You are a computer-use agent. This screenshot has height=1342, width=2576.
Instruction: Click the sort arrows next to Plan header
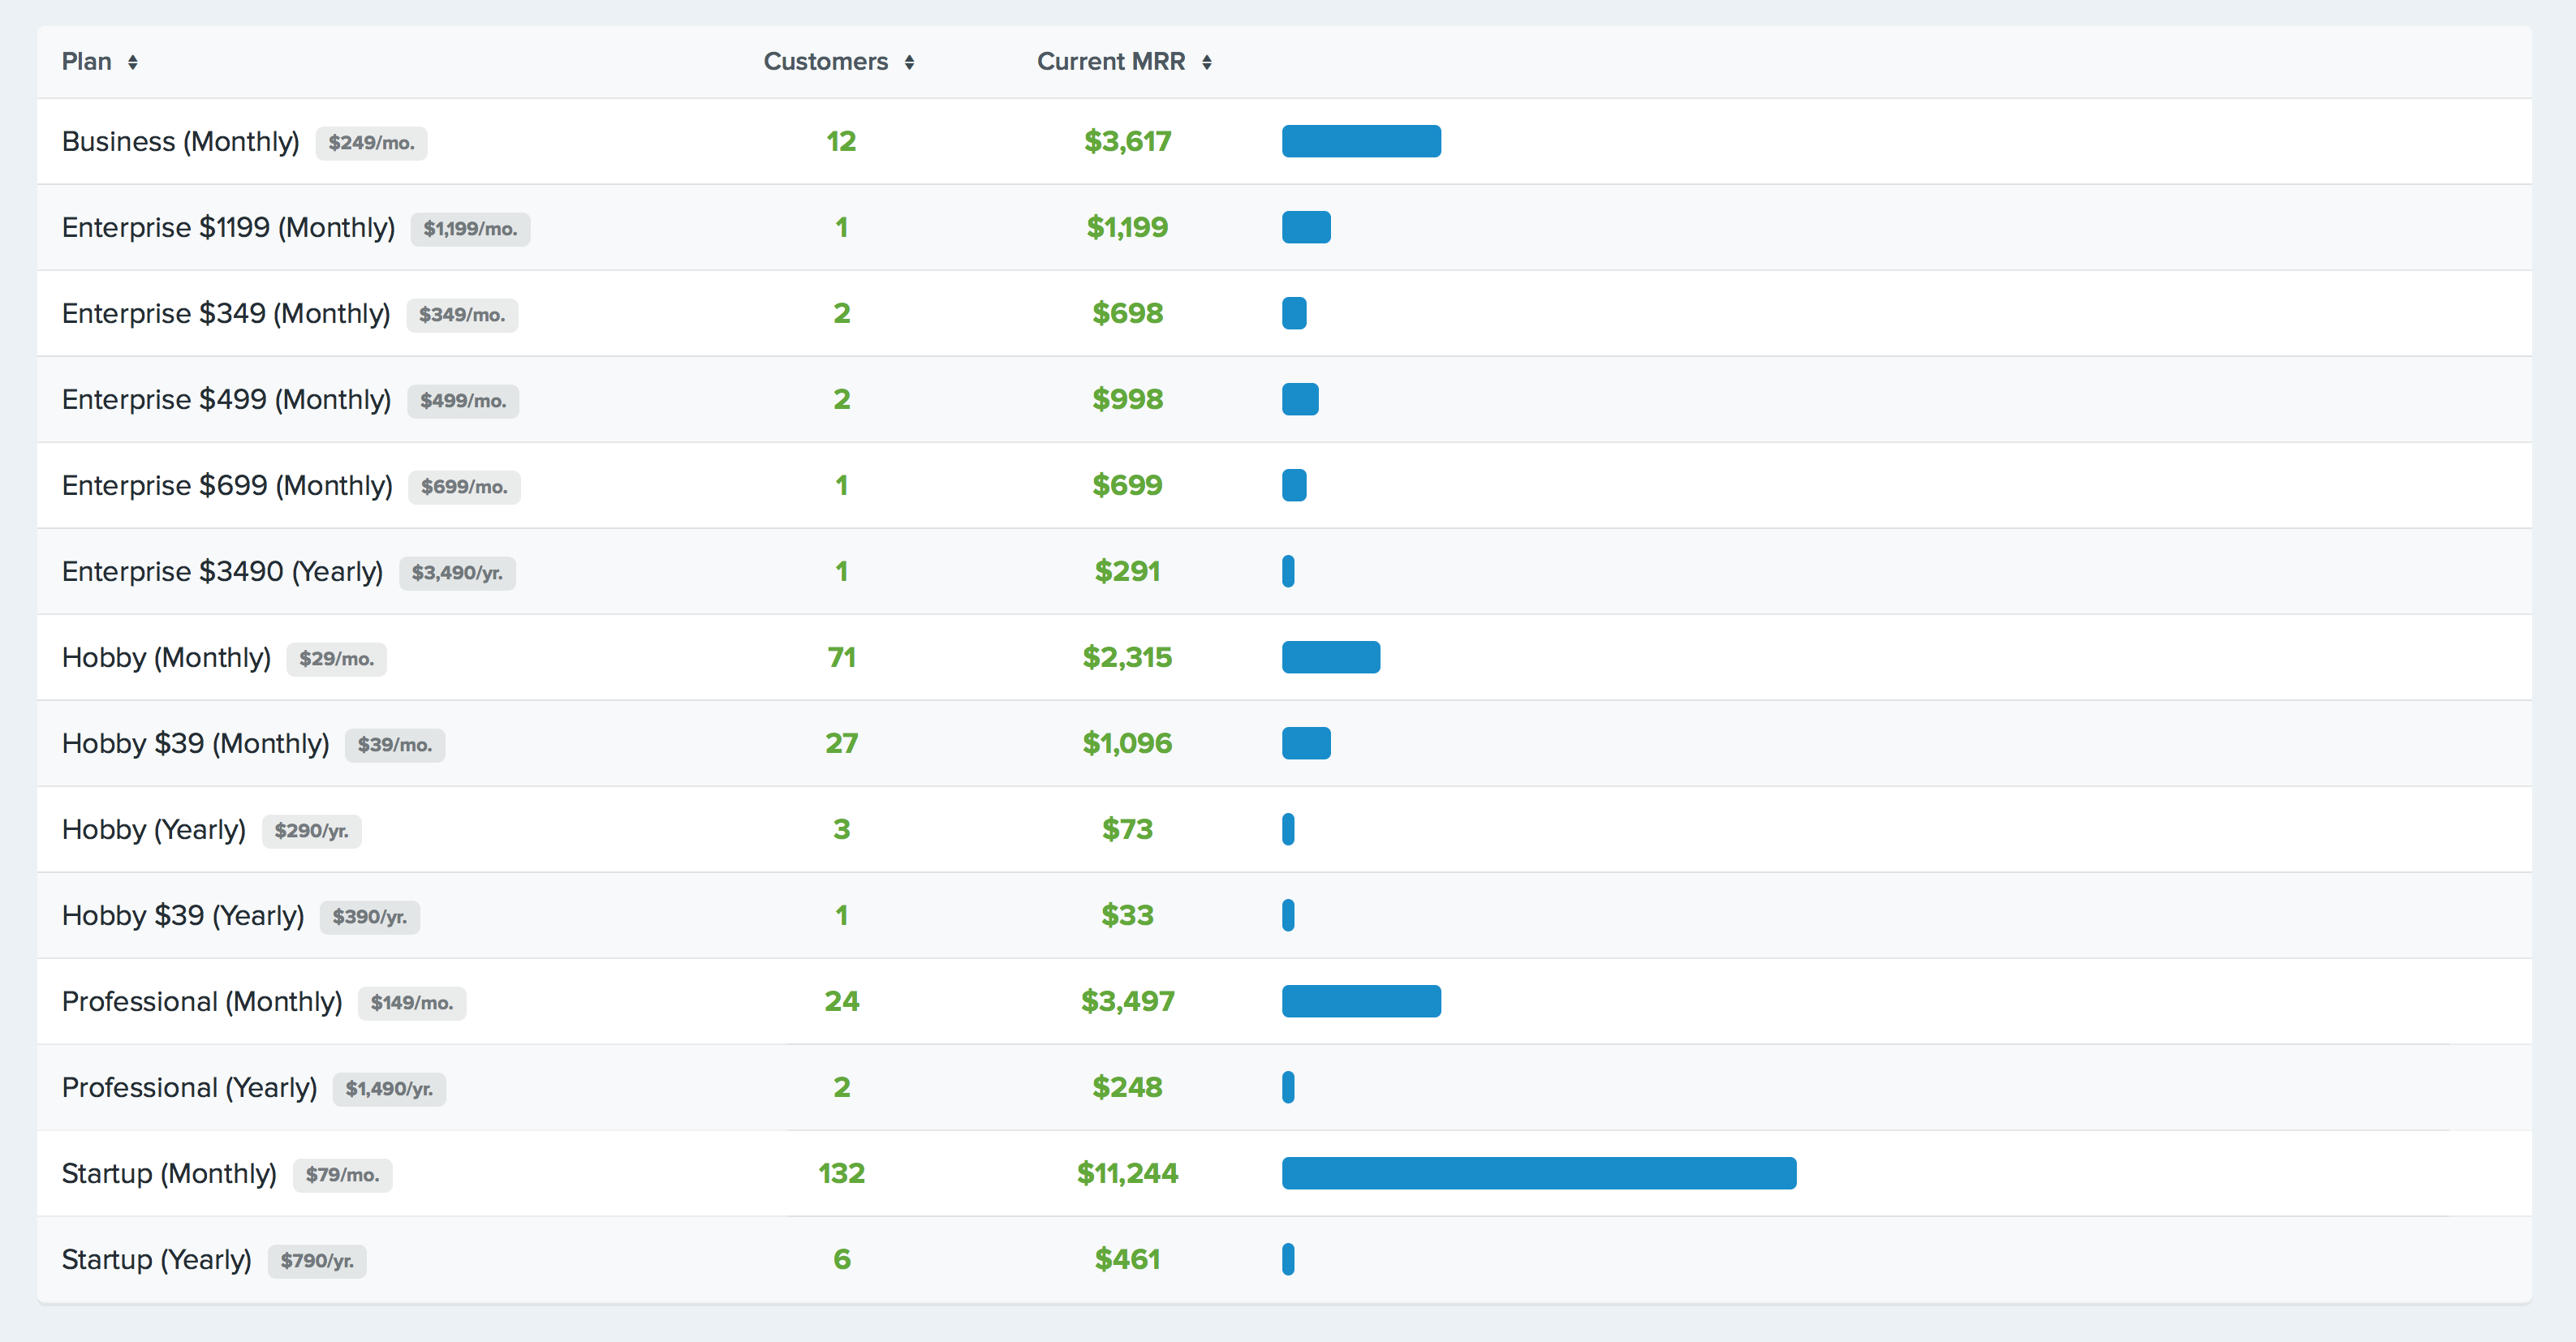(134, 61)
